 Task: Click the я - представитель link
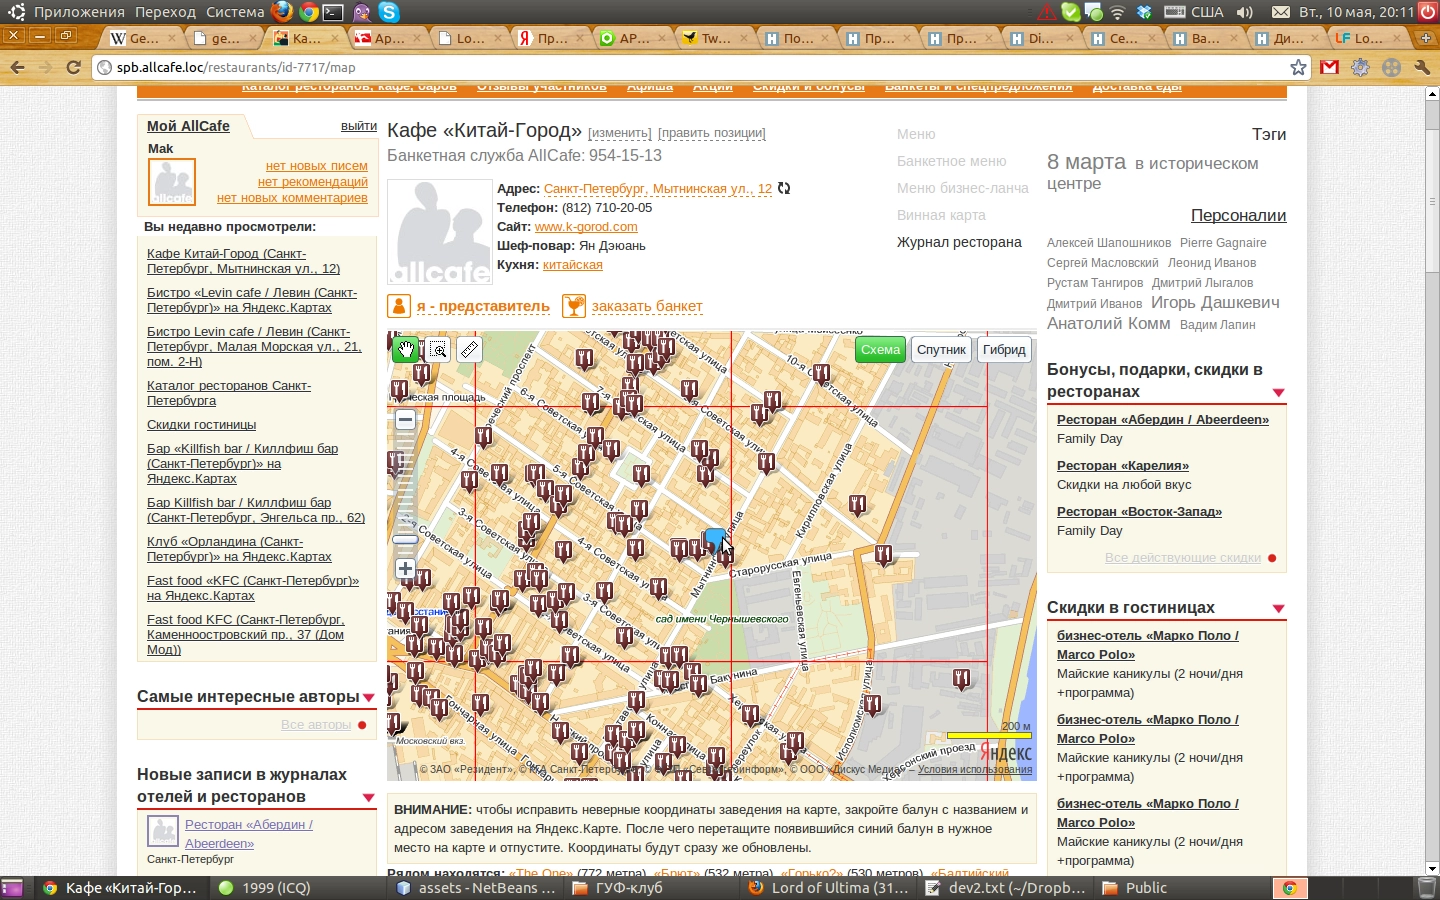(x=483, y=306)
